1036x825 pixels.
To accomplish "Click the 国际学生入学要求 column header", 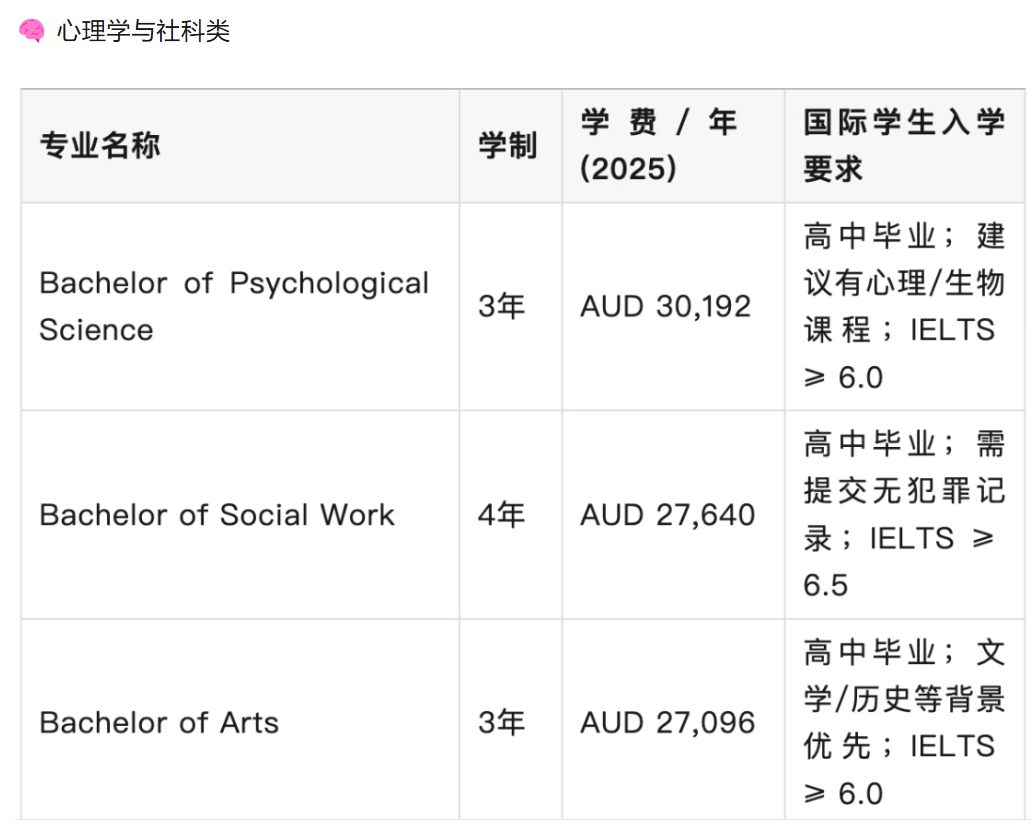I will [x=904, y=146].
